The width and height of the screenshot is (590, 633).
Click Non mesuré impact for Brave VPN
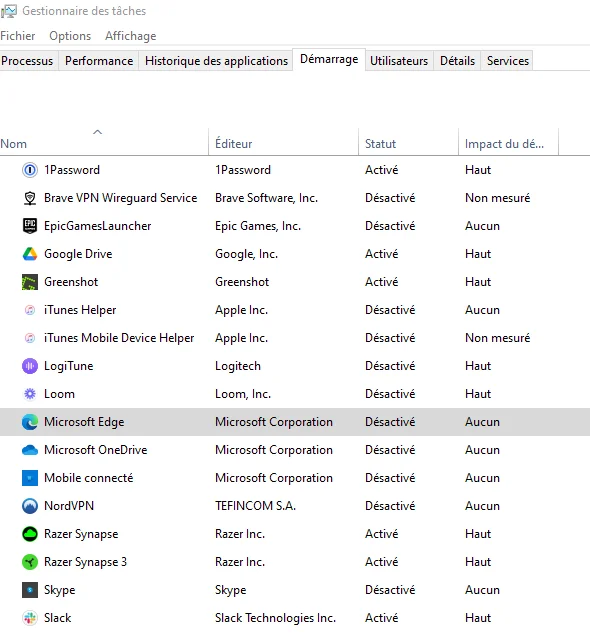point(498,198)
